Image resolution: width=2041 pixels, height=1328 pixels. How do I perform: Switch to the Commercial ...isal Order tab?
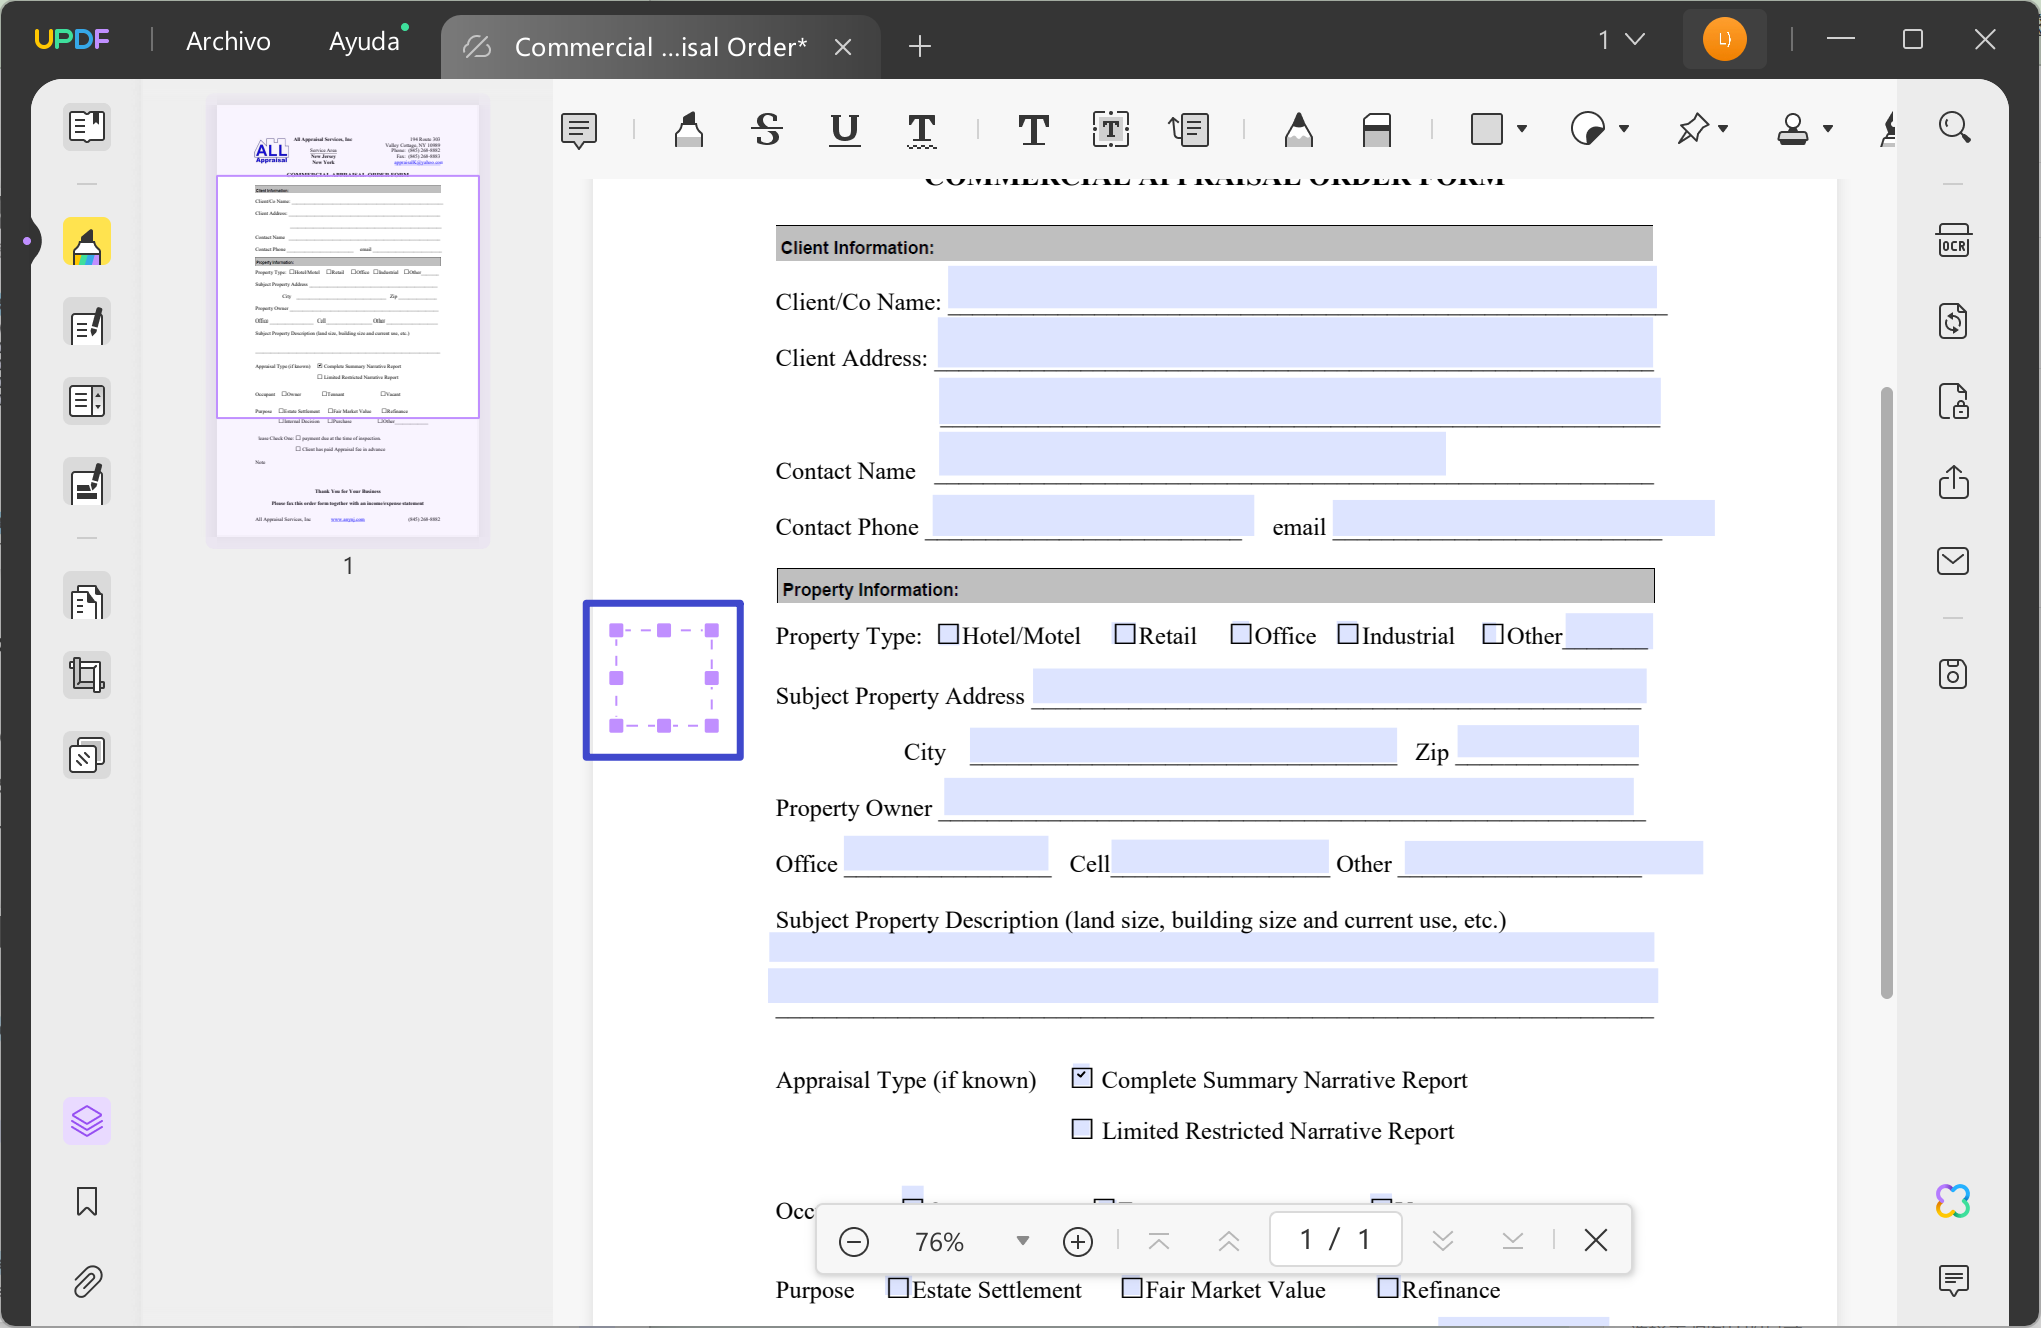pyautogui.click(x=660, y=47)
